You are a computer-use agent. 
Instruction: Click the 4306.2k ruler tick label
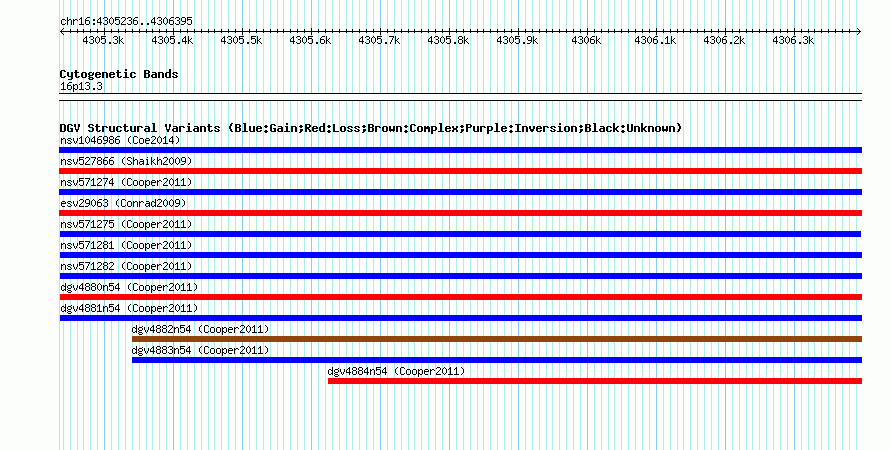pos(724,40)
